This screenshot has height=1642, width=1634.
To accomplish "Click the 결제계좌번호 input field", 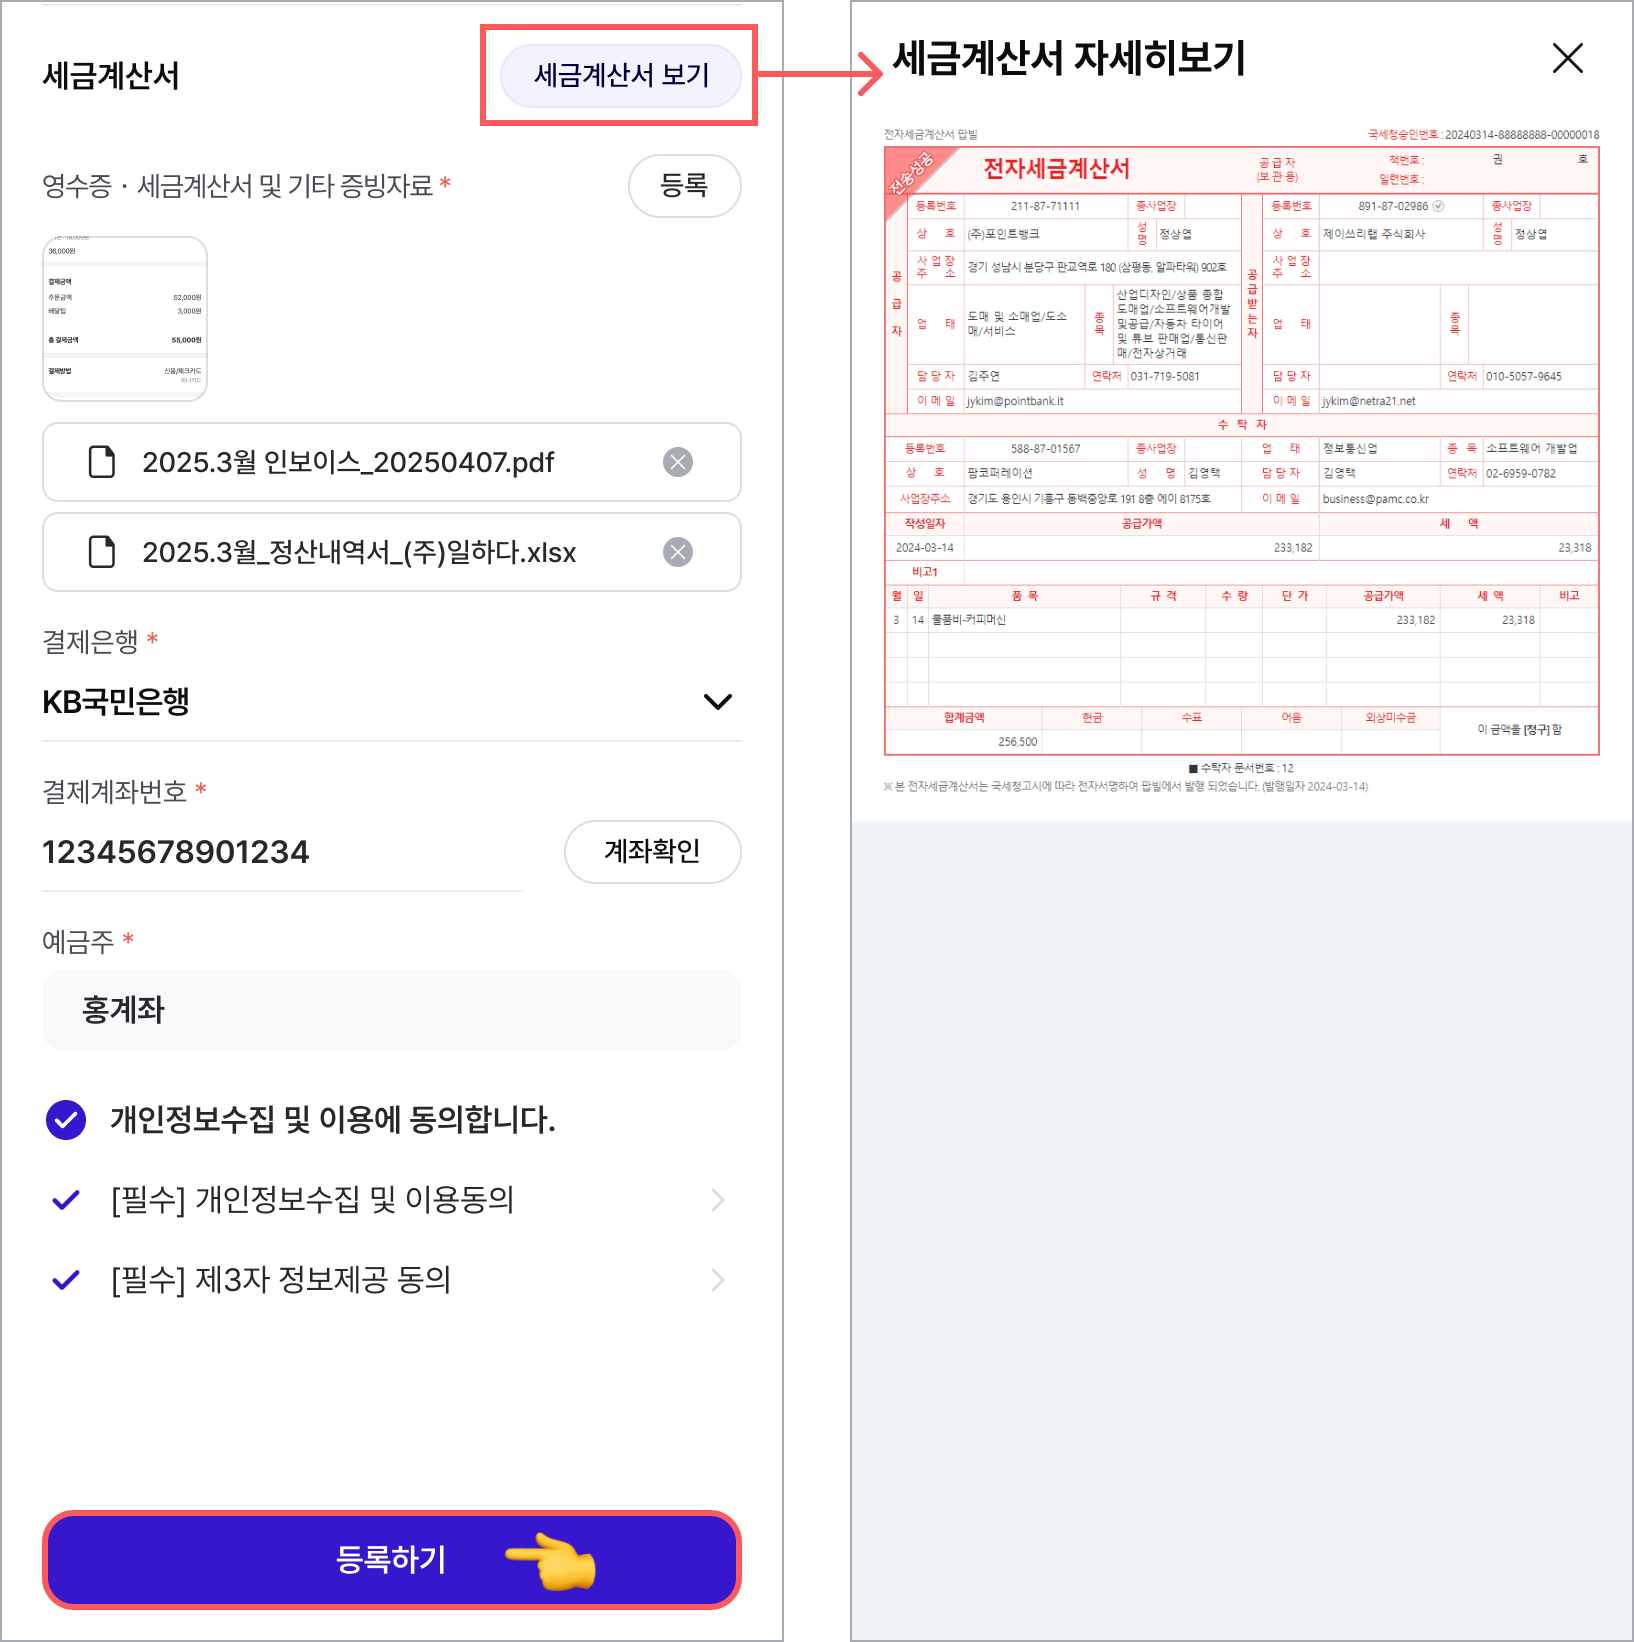I will point(283,852).
